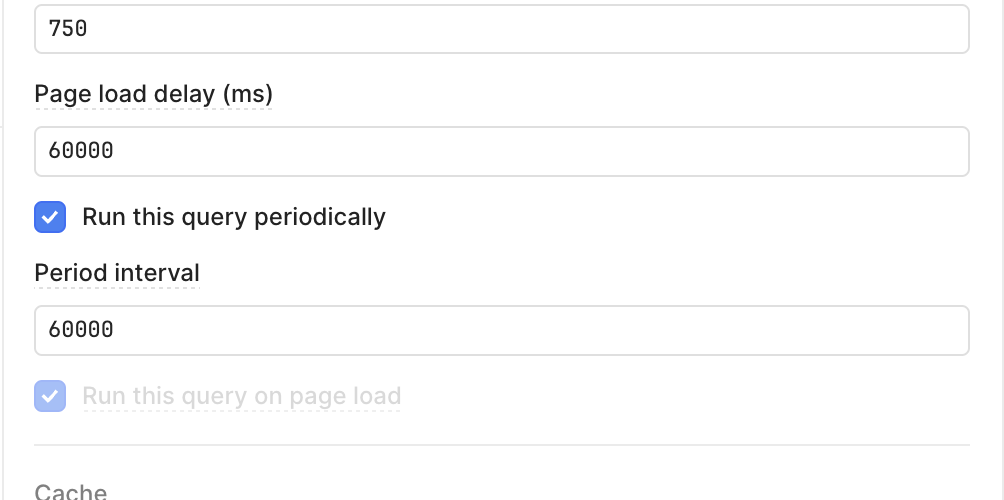1004x500 pixels.
Task: Click the 750 value text
Action: (x=68, y=29)
